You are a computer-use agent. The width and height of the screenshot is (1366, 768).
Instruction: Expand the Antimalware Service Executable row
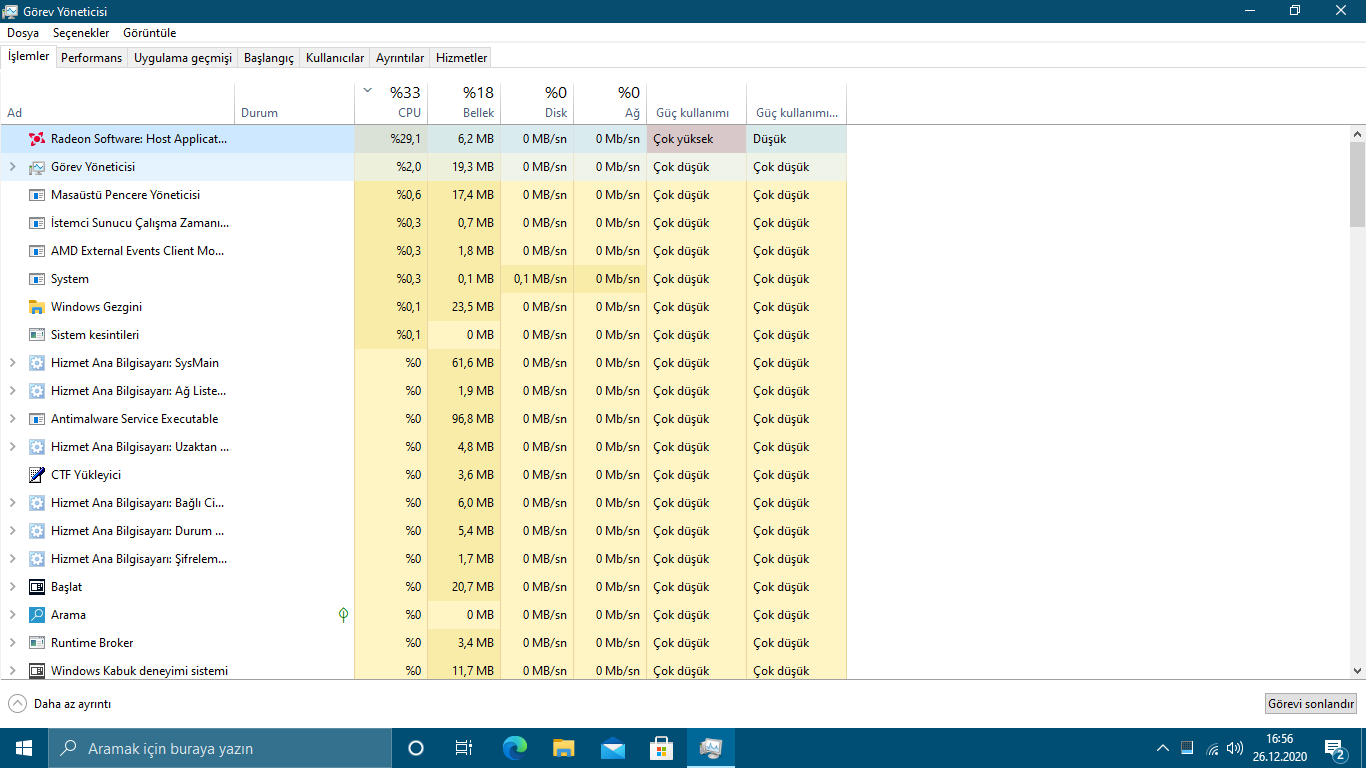click(13, 419)
